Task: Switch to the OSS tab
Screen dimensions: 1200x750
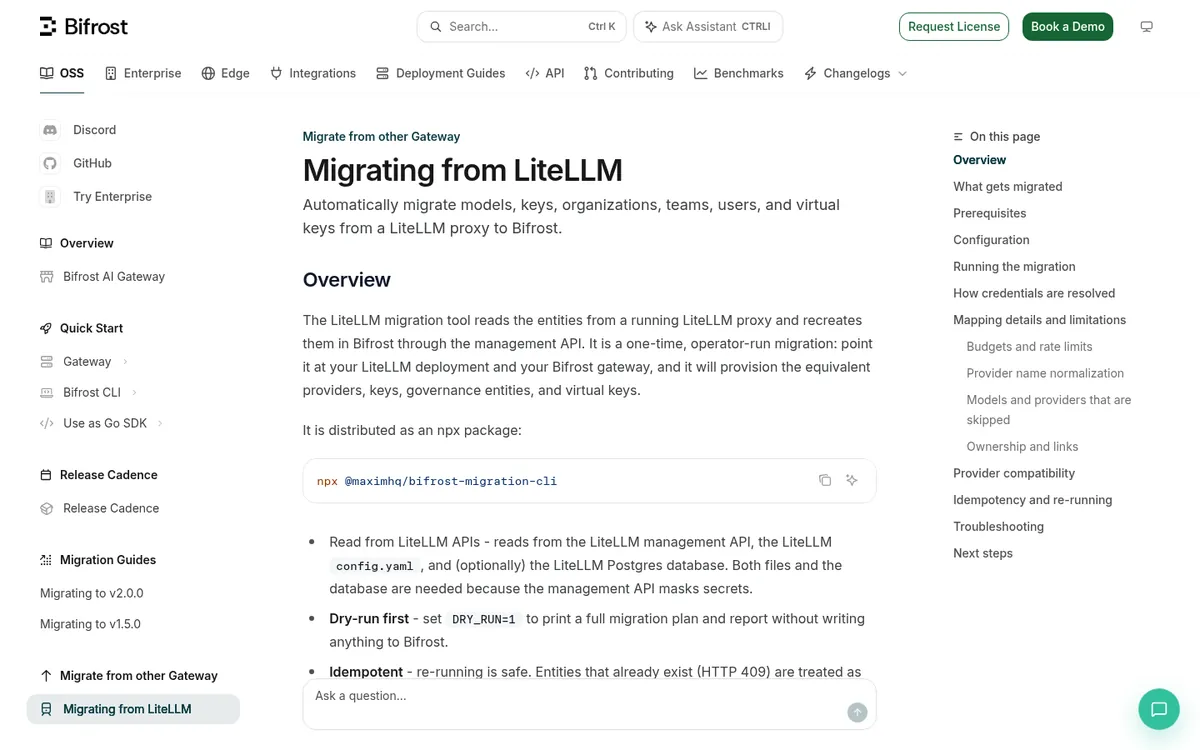Action: [62, 74]
